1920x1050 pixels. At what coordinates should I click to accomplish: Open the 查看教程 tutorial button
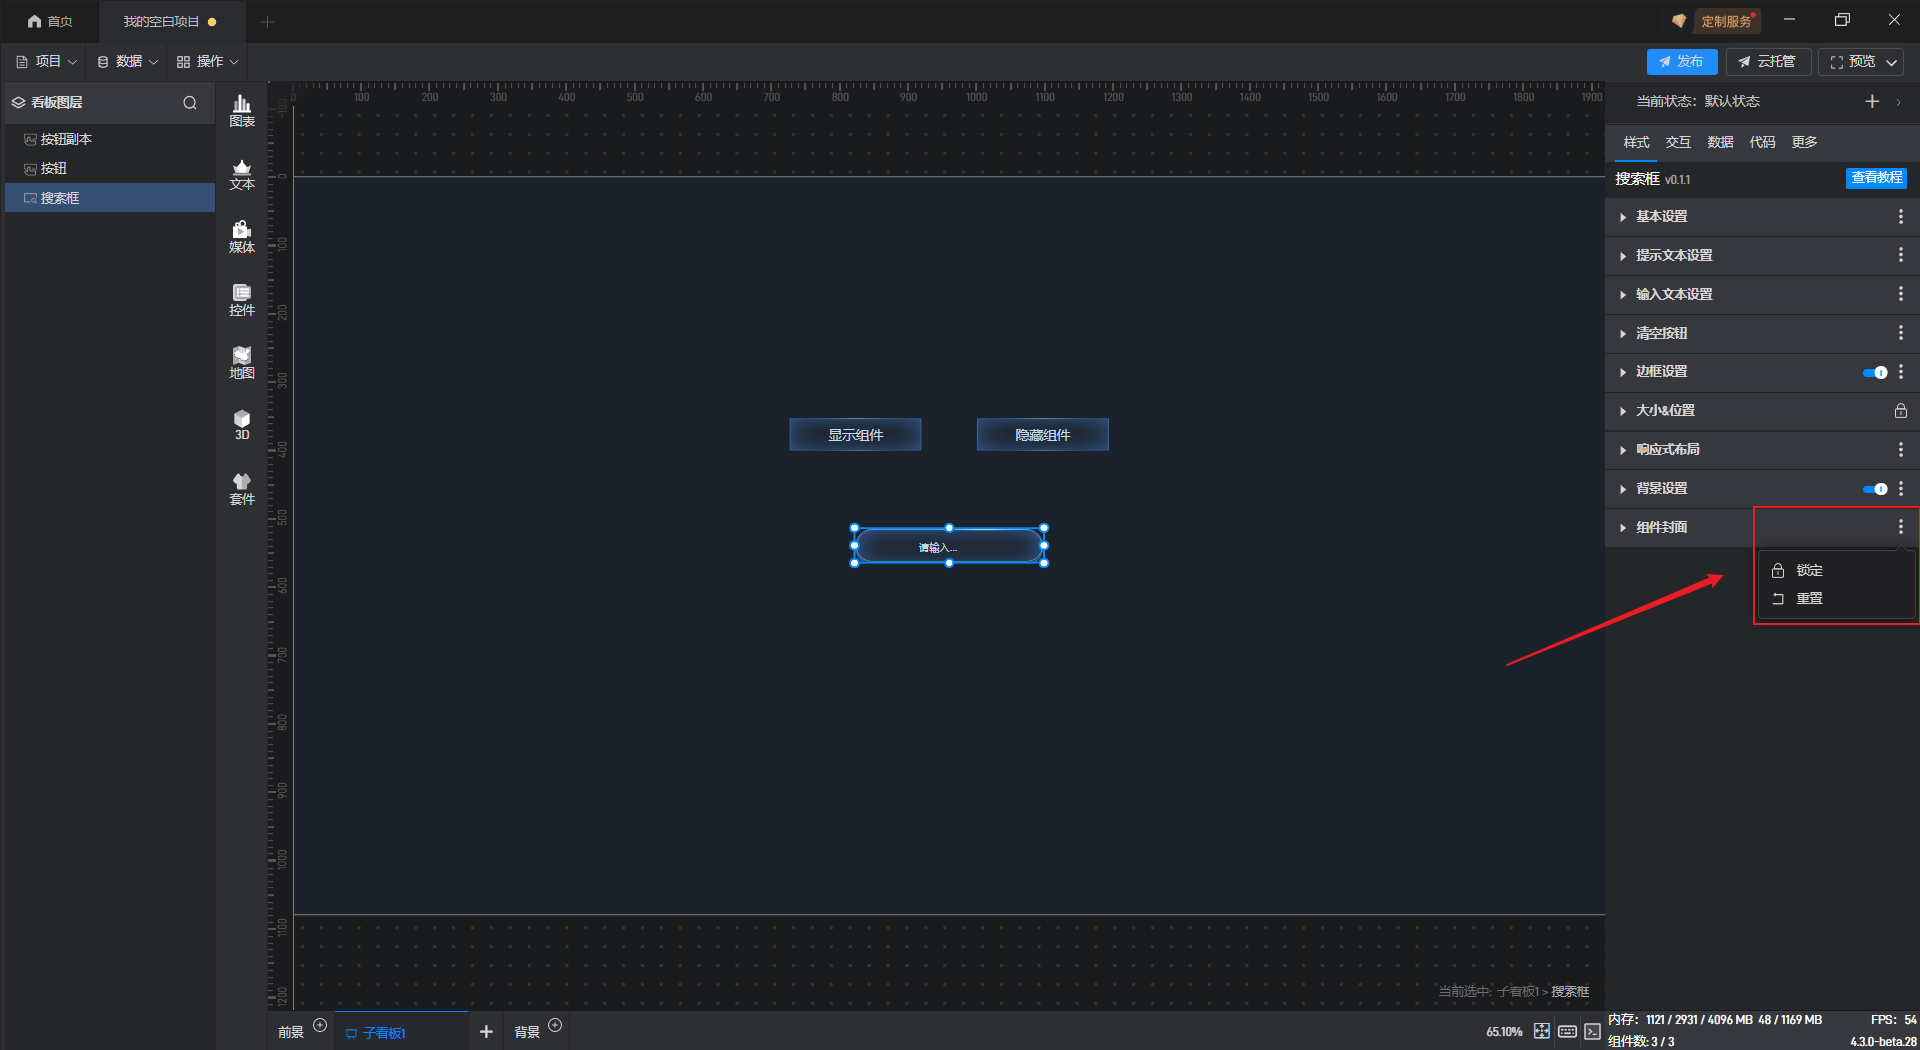[1876, 178]
